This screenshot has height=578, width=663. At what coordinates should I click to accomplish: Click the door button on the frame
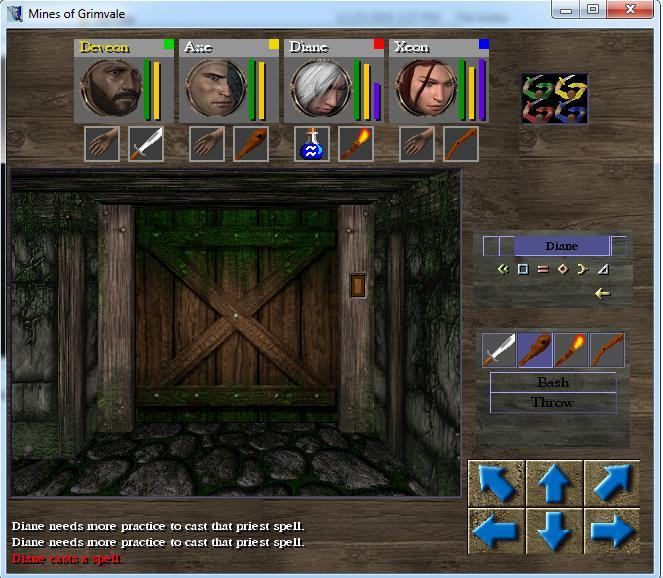(x=358, y=286)
